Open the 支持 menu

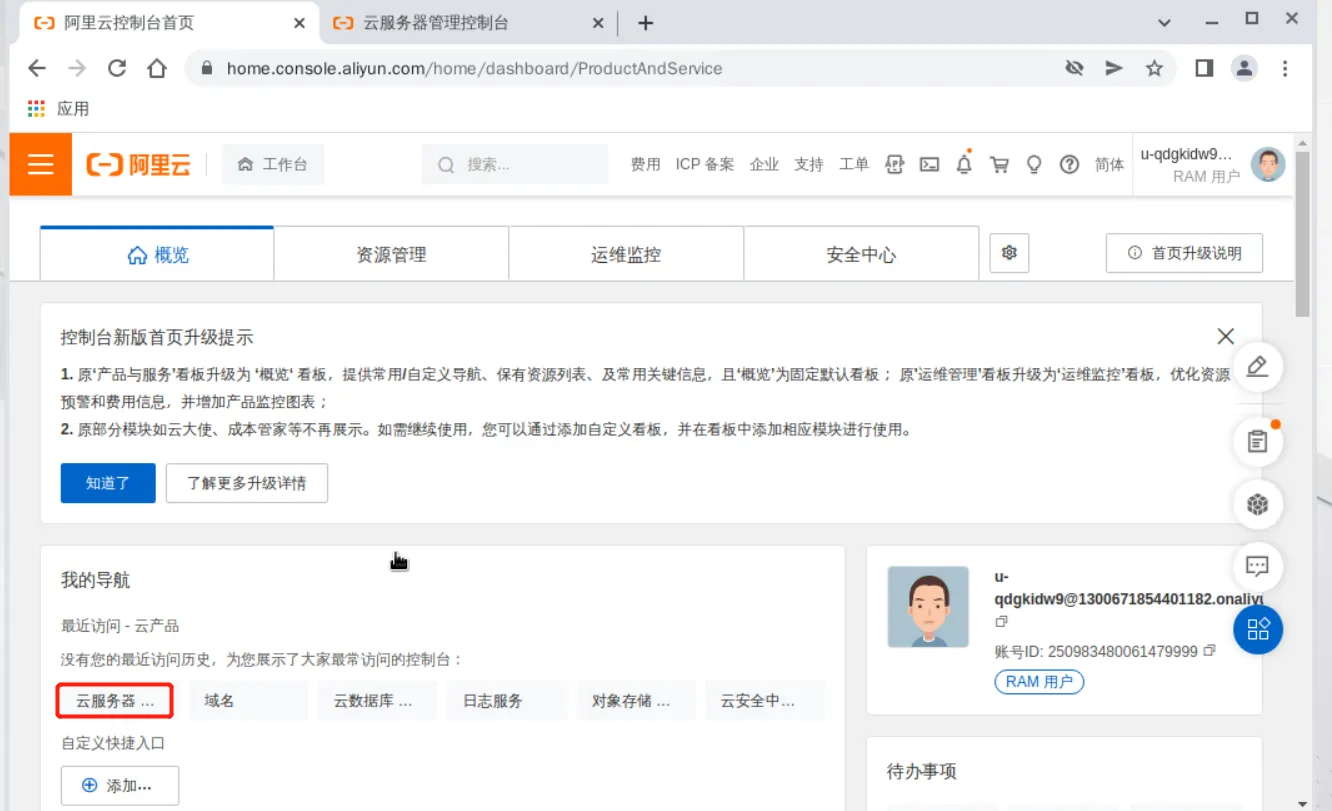pyautogui.click(x=809, y=165)
